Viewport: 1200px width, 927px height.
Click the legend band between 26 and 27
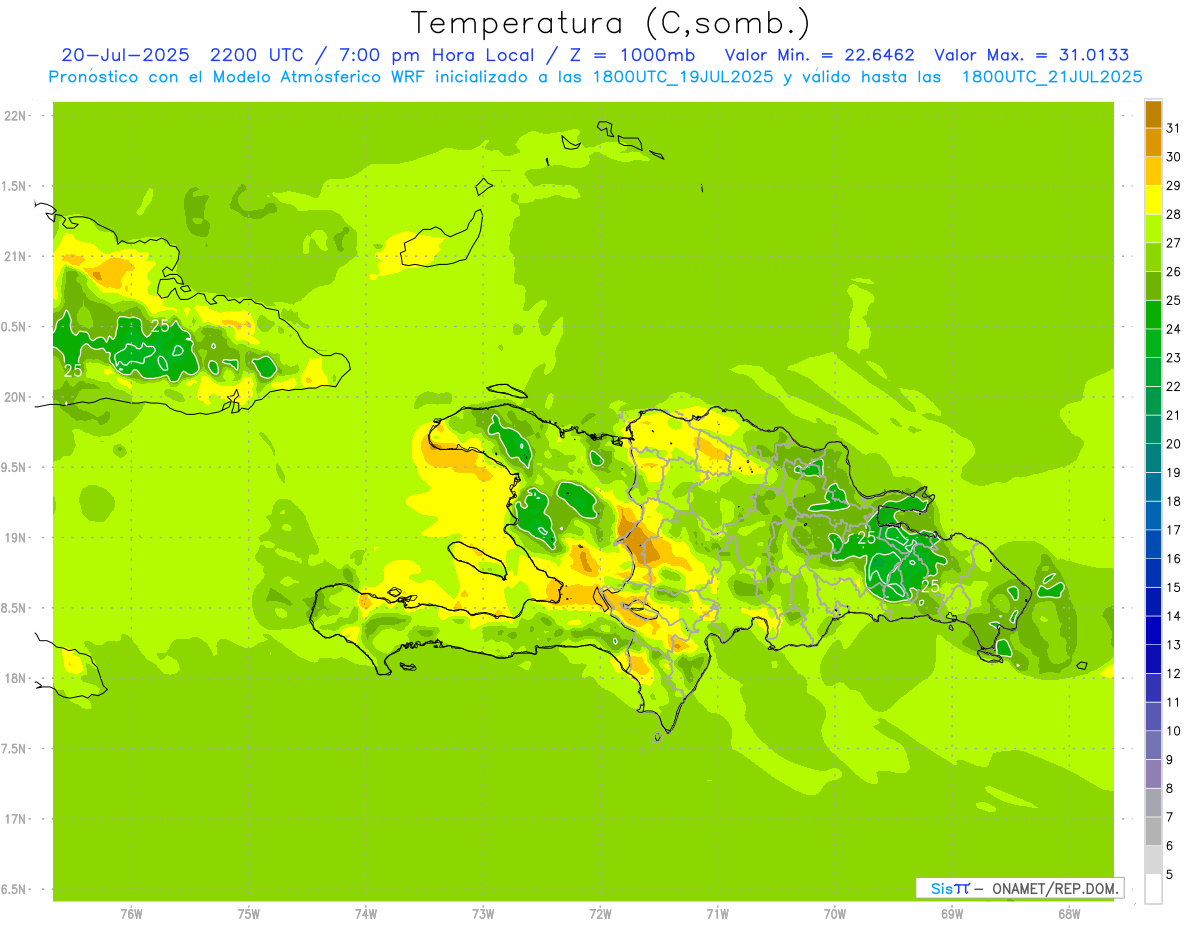tap(1153, 257)
